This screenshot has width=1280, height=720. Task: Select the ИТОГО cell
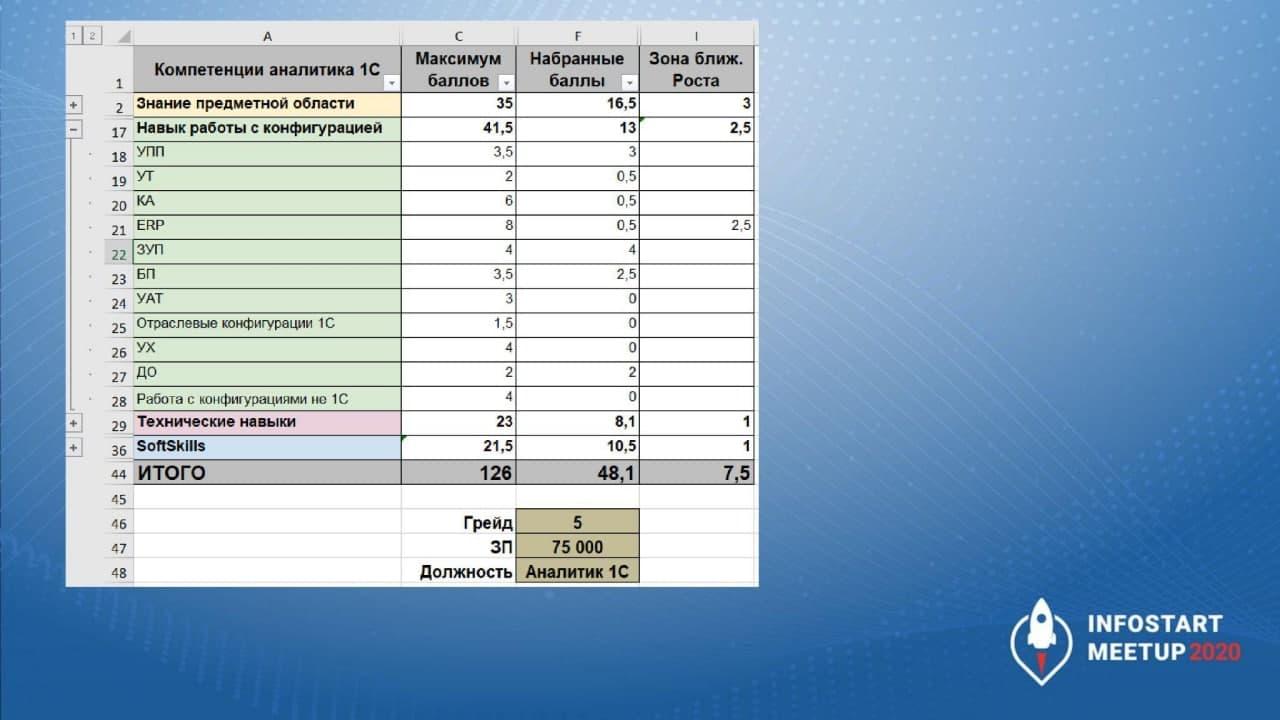point(267,473)
